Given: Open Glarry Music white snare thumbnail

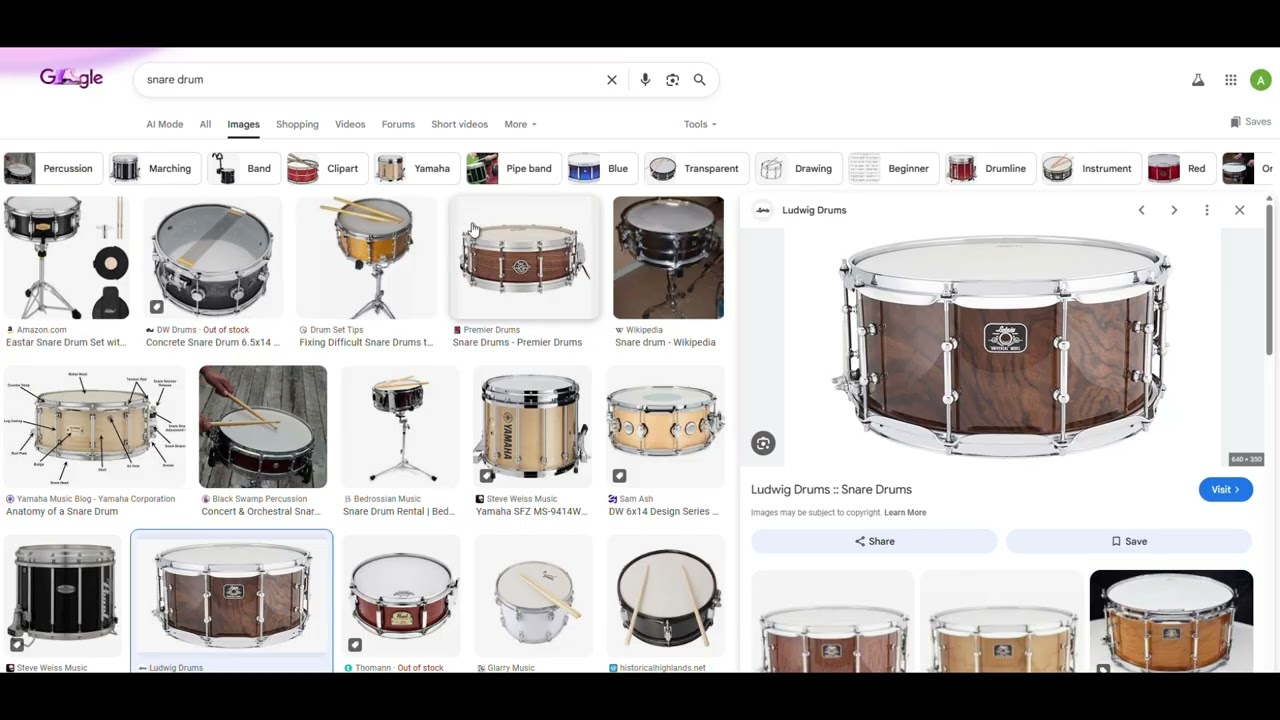Looking at the screenshot, I should 534,596.
